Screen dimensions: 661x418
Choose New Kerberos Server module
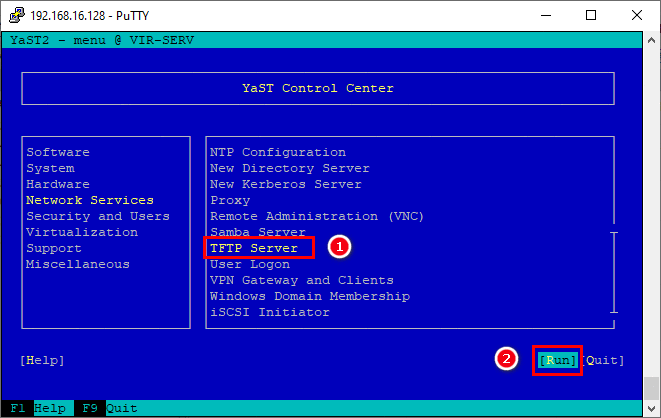pyautogui.click(x=286, y=184)
